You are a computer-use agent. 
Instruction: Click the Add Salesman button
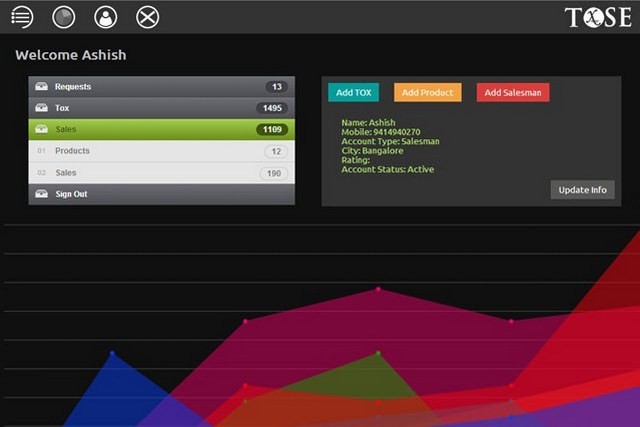point(513,92)
